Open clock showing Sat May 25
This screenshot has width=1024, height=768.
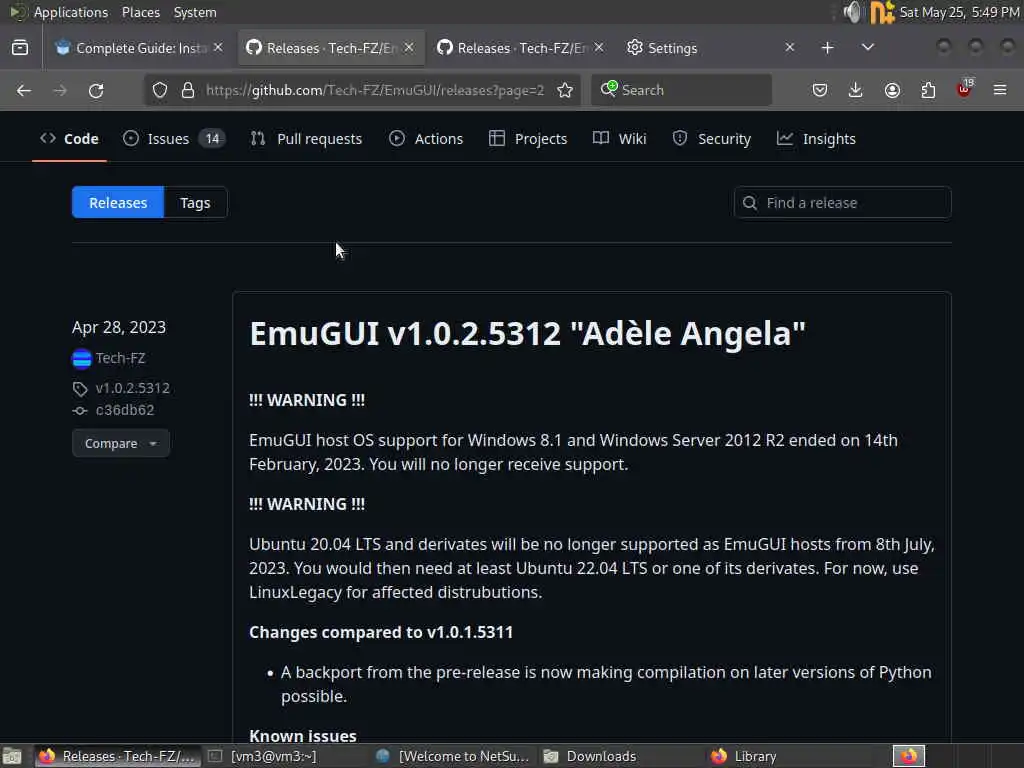(959, 12)
